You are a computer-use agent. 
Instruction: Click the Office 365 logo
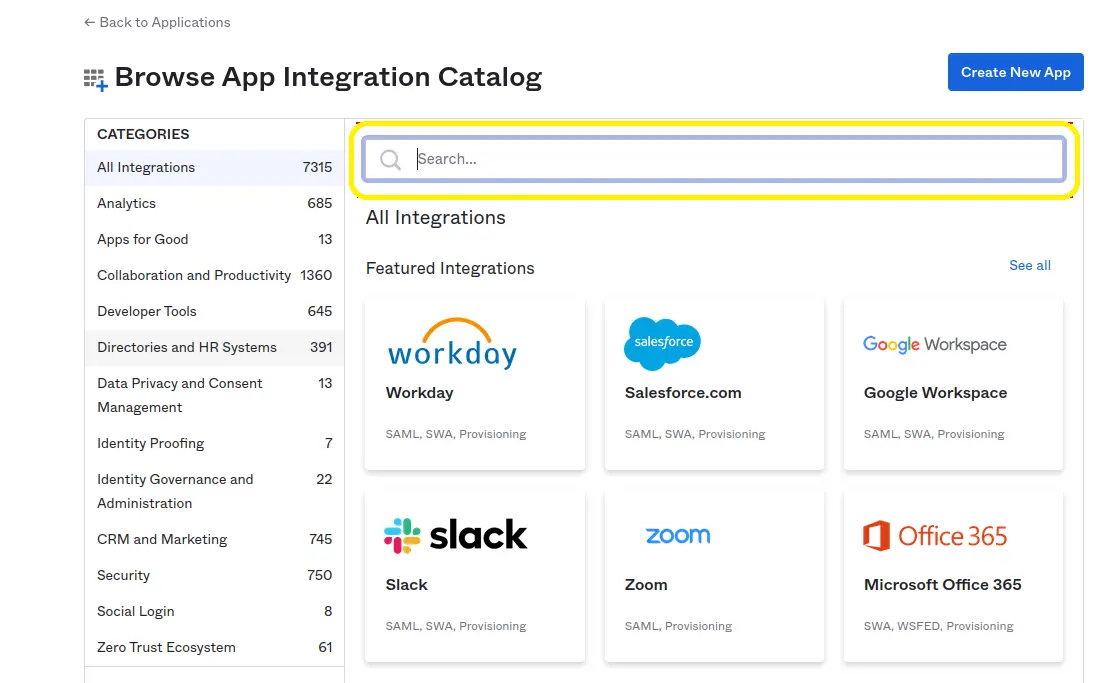pos(934,536)
